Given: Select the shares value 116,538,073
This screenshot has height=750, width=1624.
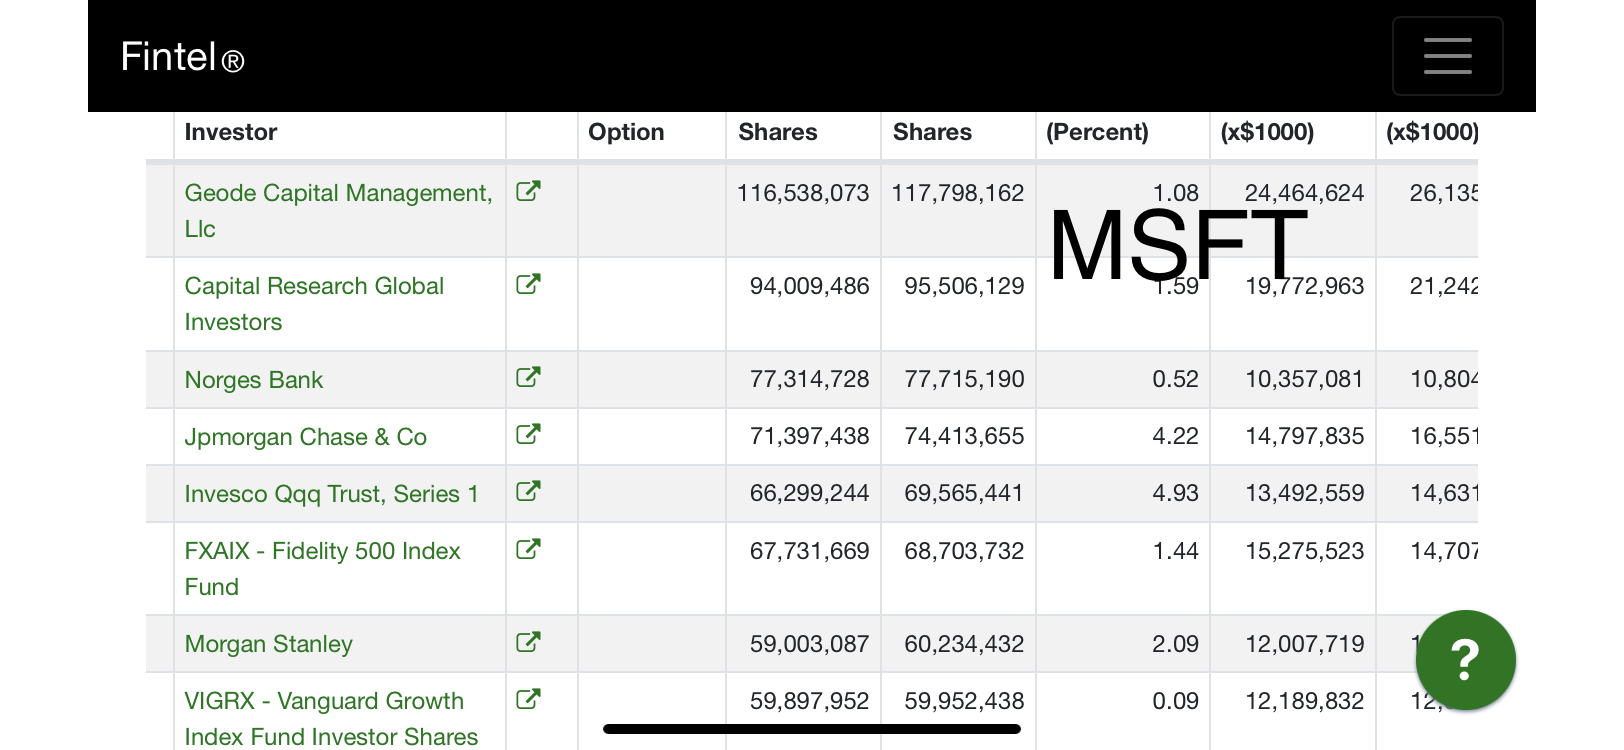Looking at the screenshot, I should (x=803, y=193).
